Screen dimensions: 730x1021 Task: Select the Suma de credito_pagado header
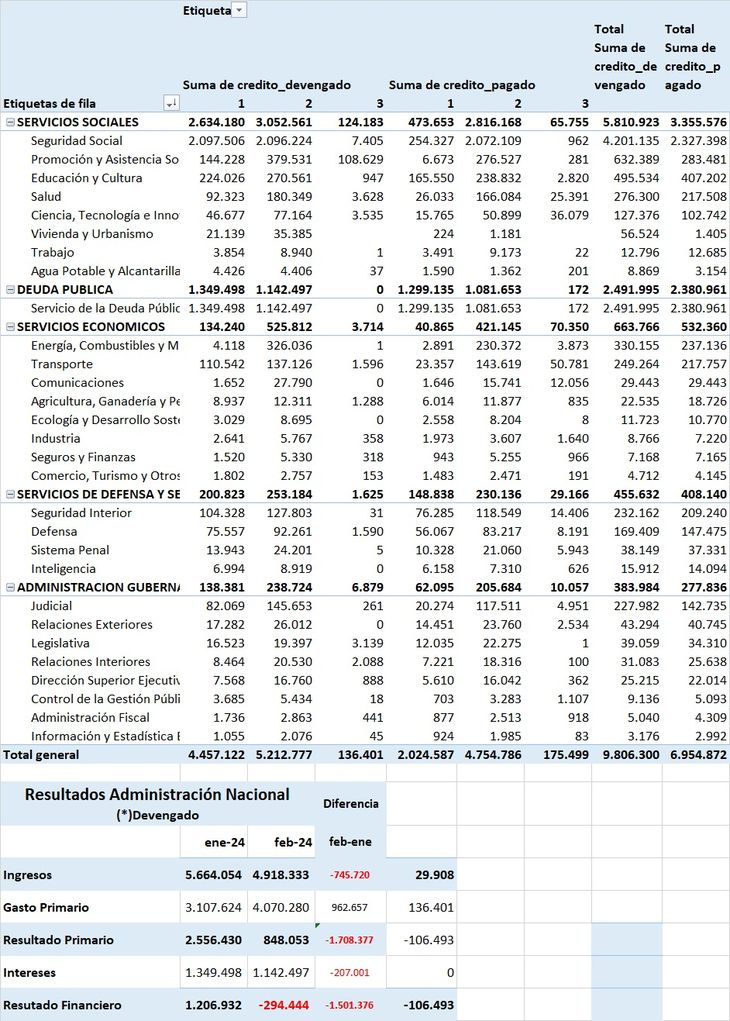point(462,85)
